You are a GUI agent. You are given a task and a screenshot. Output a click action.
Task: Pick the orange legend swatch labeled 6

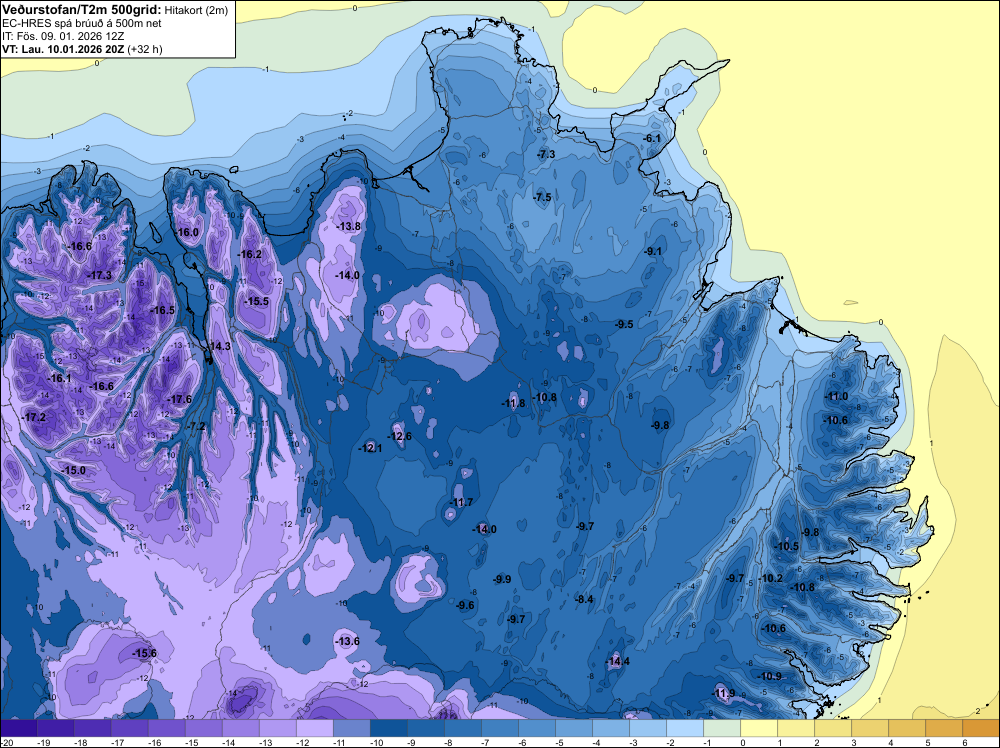980,728
